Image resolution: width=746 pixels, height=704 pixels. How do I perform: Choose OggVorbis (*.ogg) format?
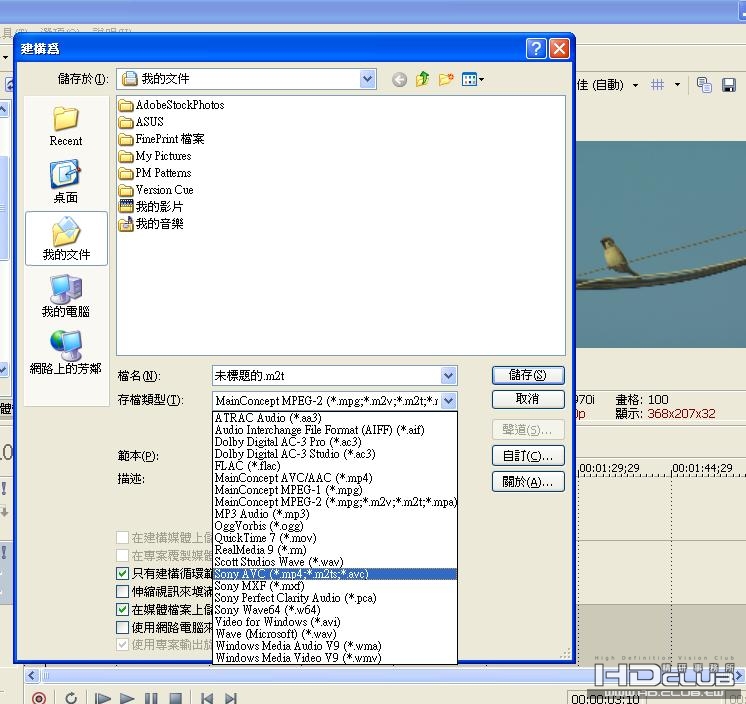(335, 526)
